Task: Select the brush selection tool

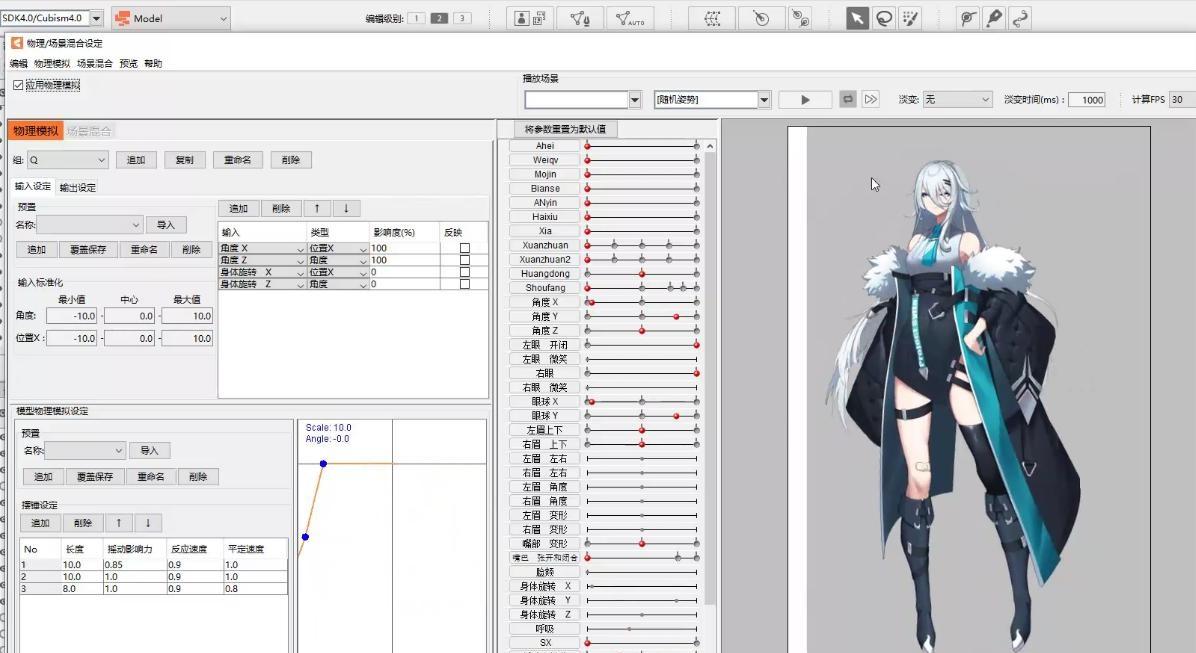Action: (911, 18)
